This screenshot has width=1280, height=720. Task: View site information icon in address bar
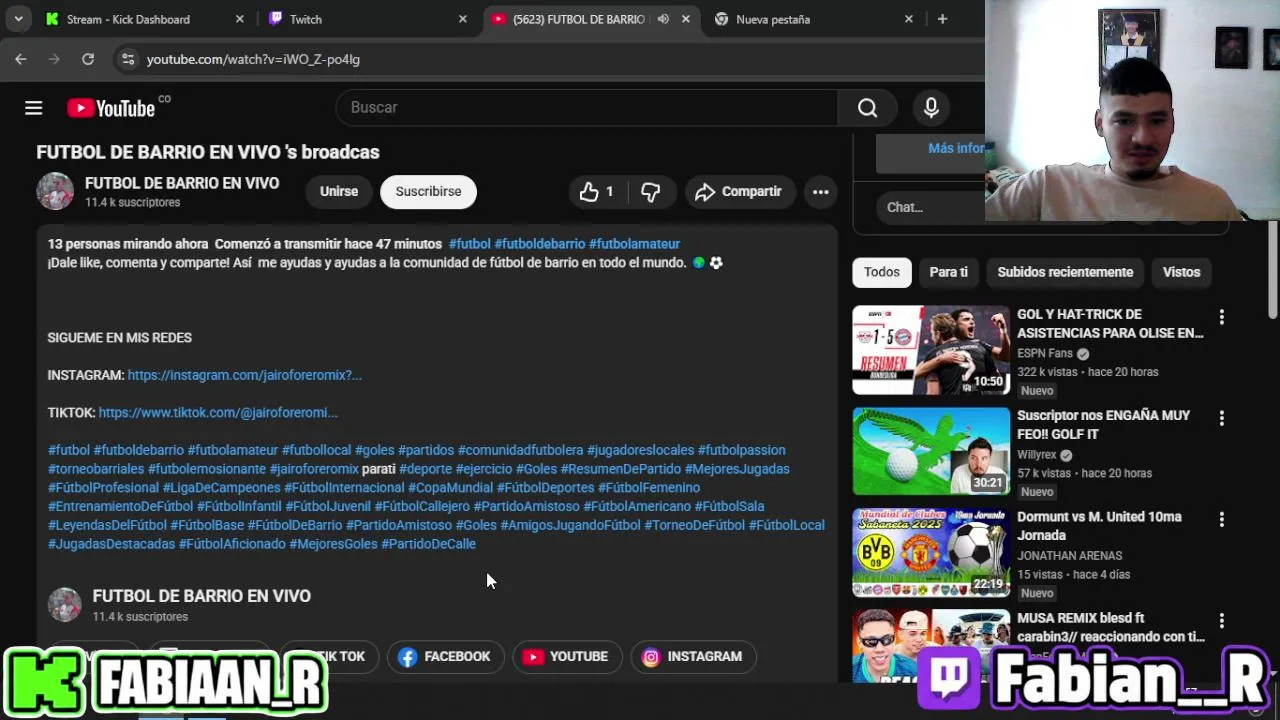(x=127, y=59)
